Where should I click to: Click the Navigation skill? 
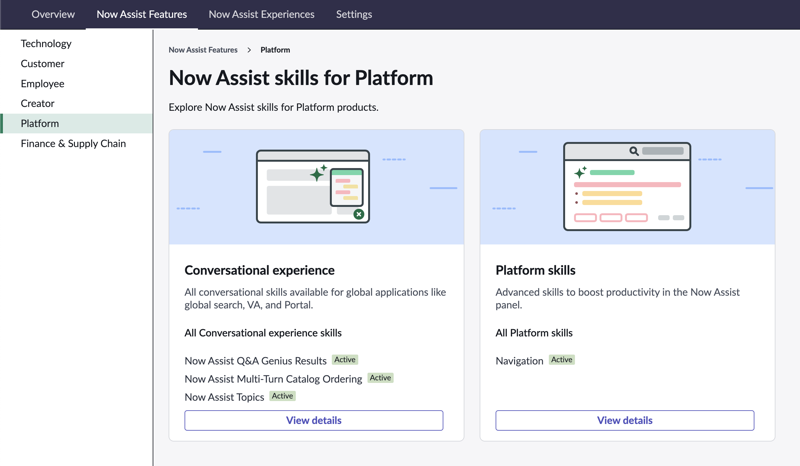[x=519, y=361]
